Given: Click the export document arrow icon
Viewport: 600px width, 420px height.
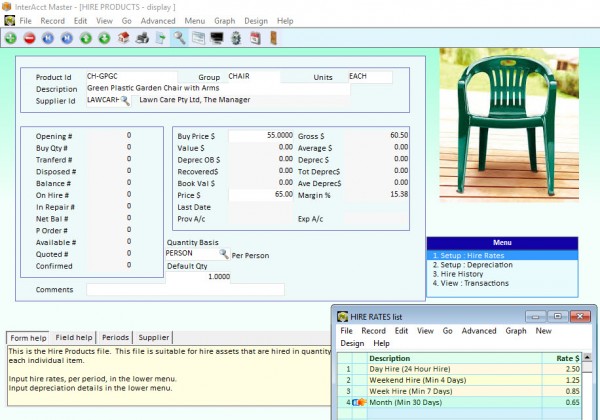Looking at the screenshot, I should [161, 38].
